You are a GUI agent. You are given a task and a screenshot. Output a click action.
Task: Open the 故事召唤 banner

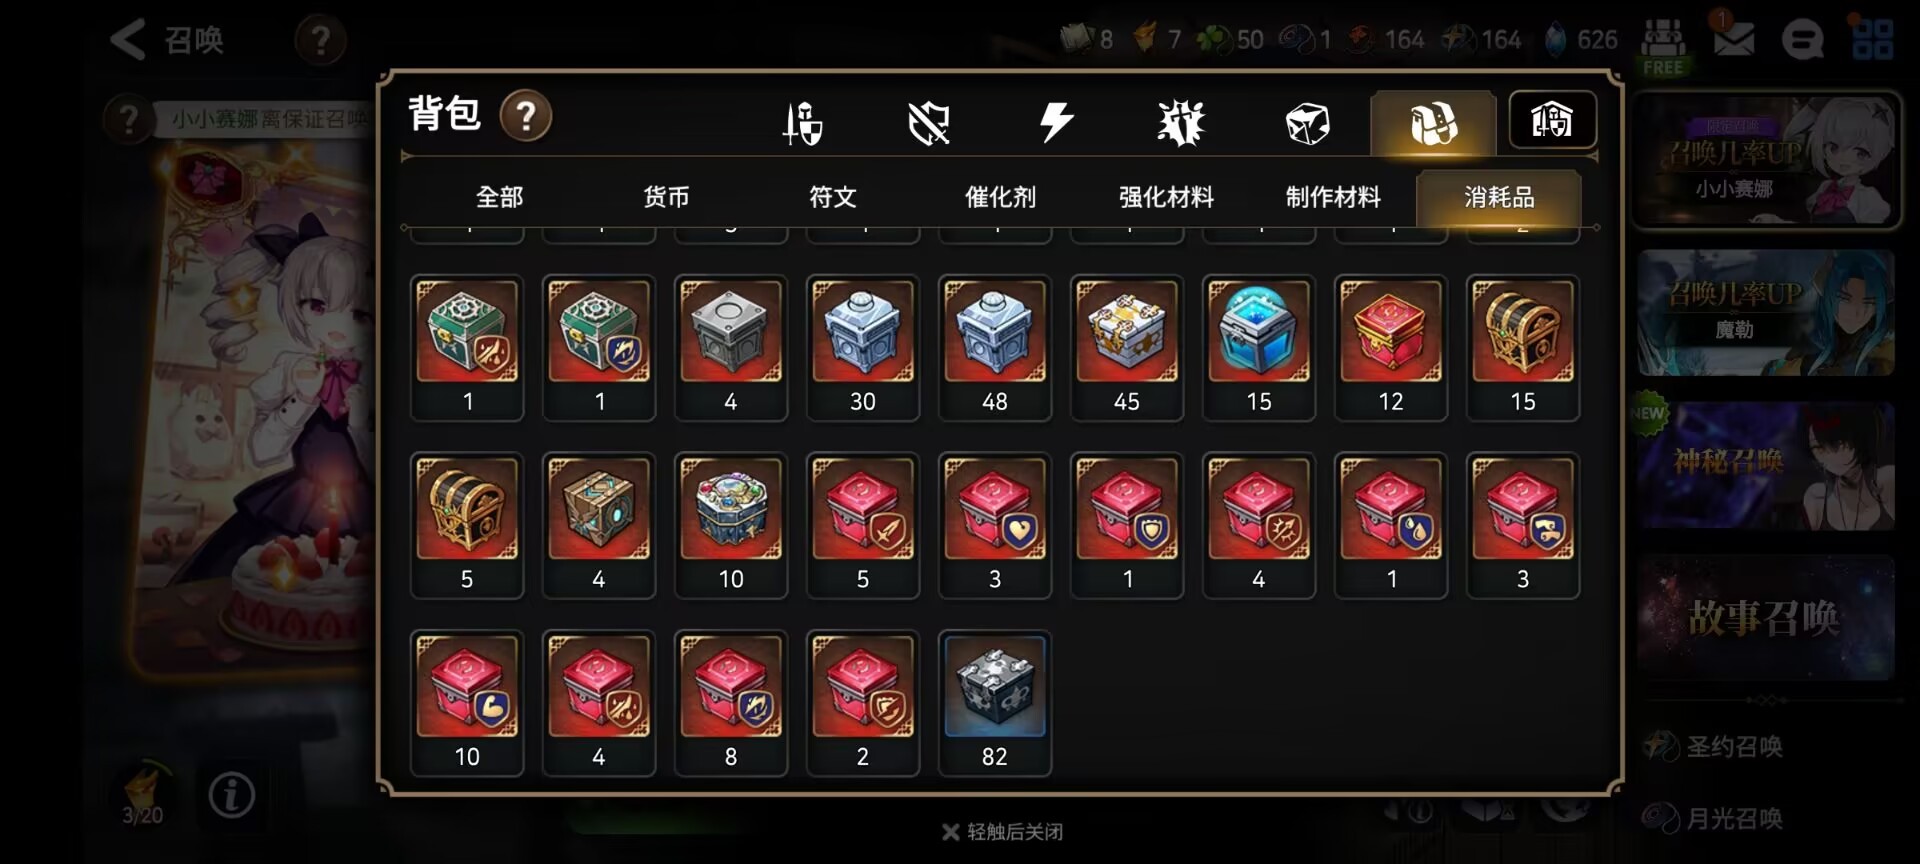[1766, 618]
